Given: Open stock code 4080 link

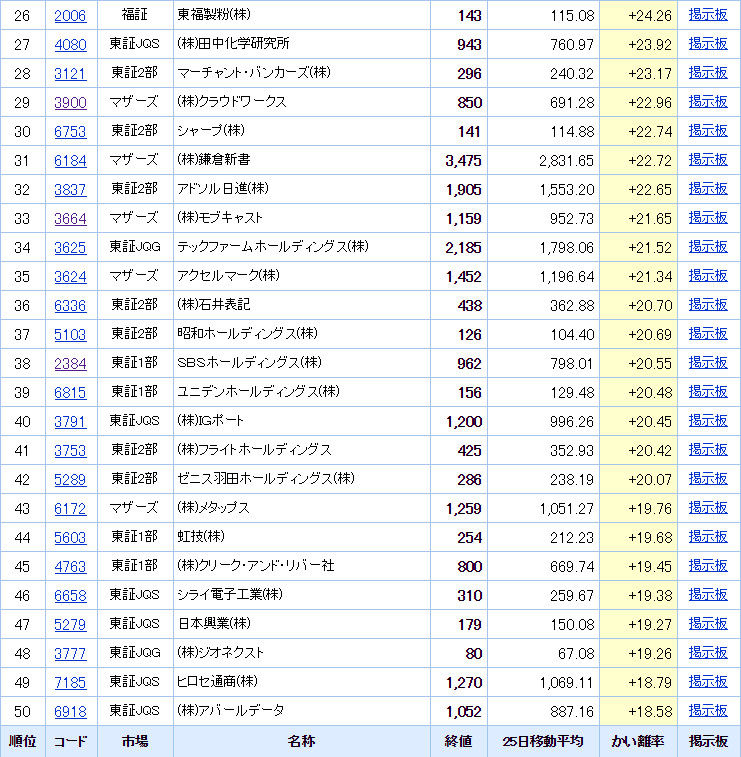Looking at the screenshot, I should pyautogui.click(x=70, y=45).
